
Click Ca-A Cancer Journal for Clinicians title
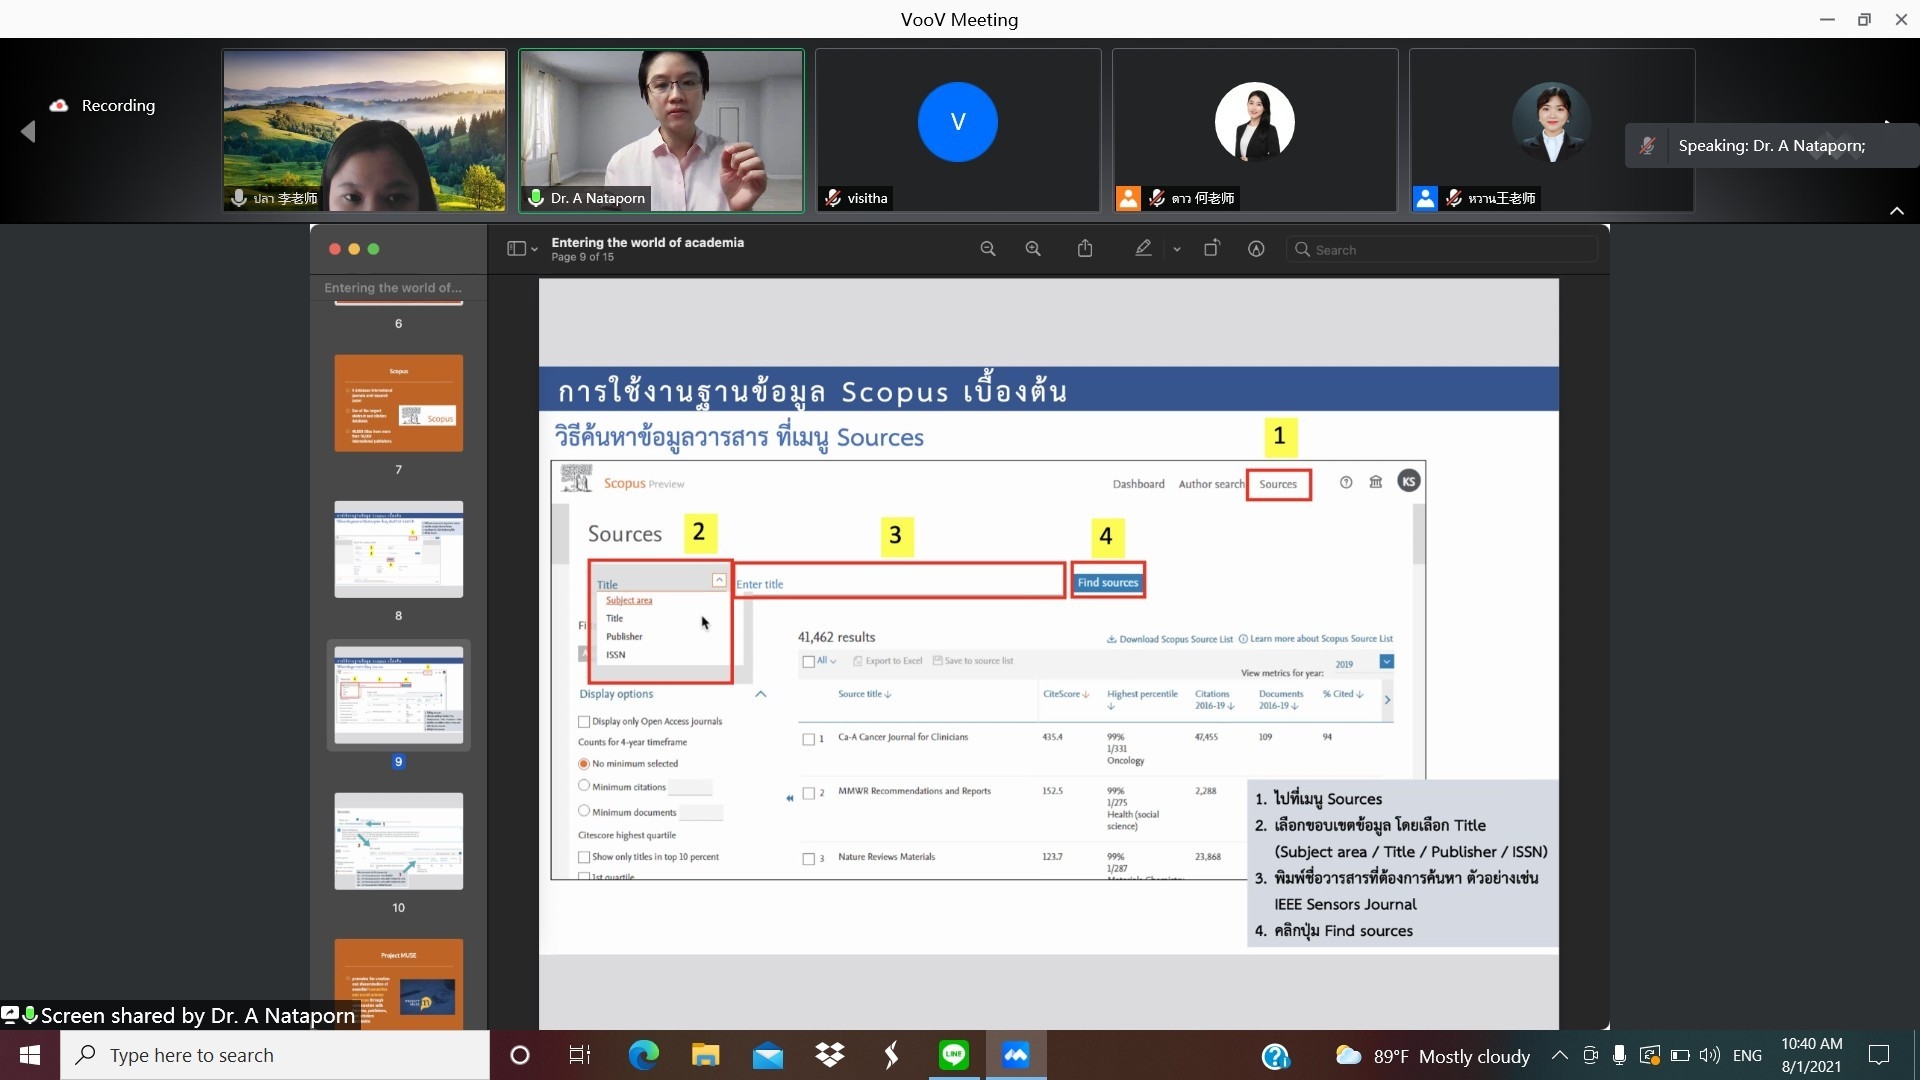[x=903, y=737]
